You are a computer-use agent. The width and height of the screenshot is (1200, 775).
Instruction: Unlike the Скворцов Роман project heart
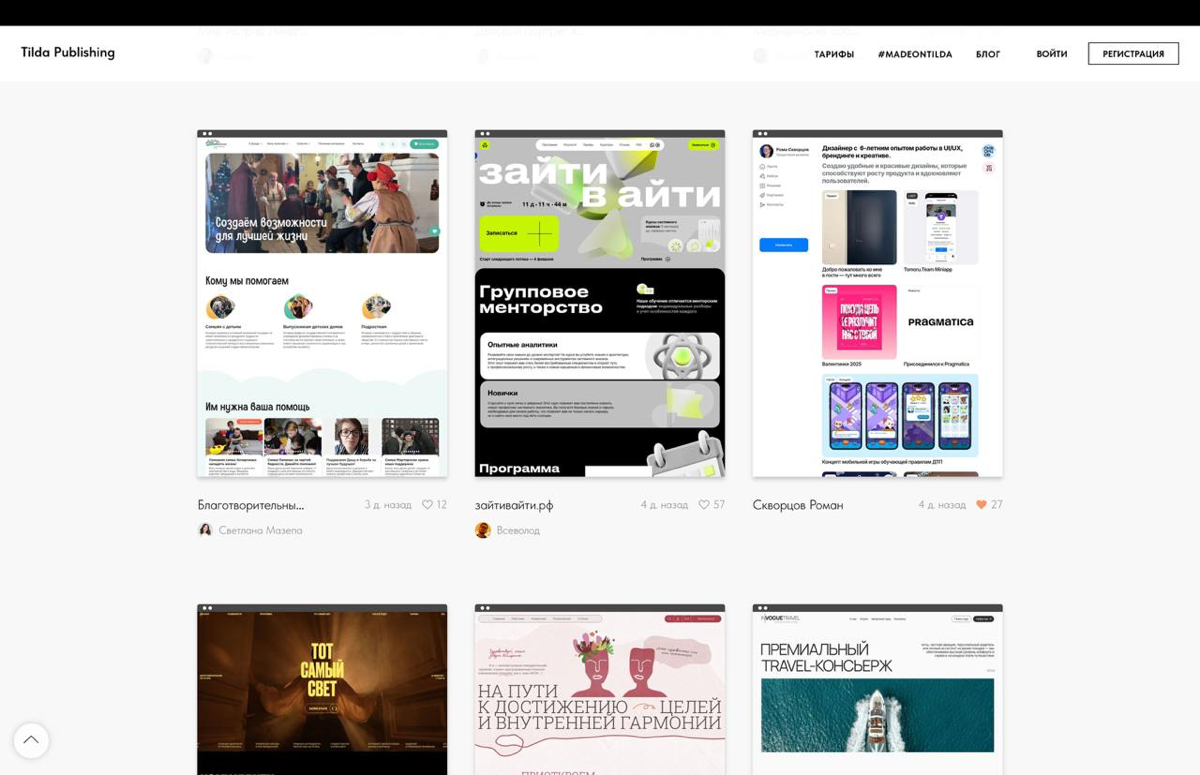981,505
